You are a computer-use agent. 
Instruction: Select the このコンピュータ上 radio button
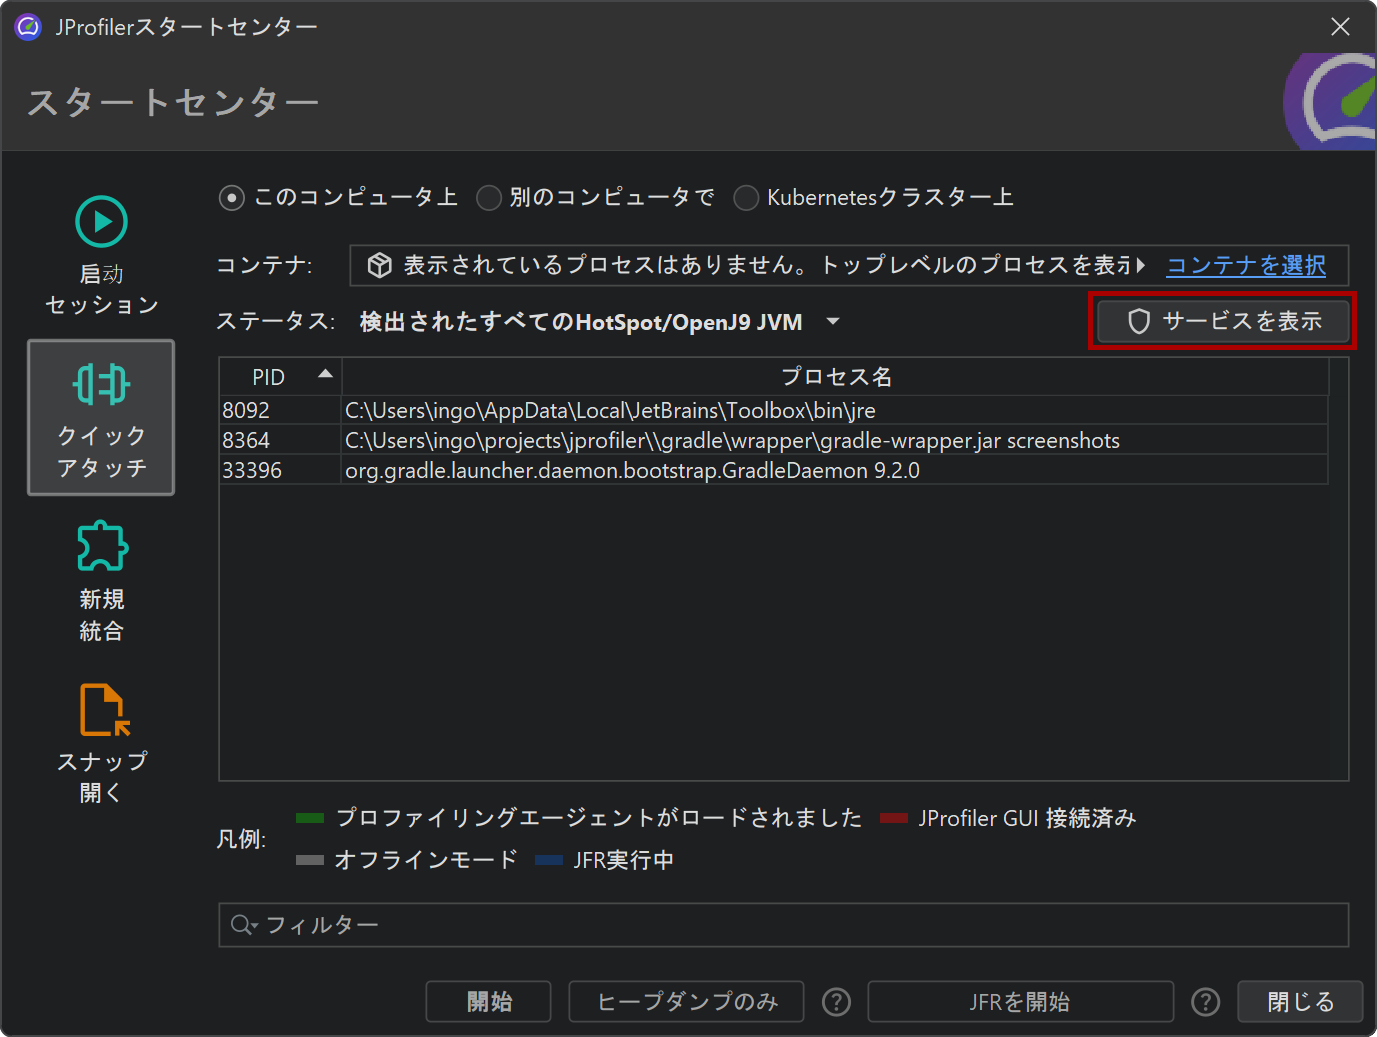232,198
